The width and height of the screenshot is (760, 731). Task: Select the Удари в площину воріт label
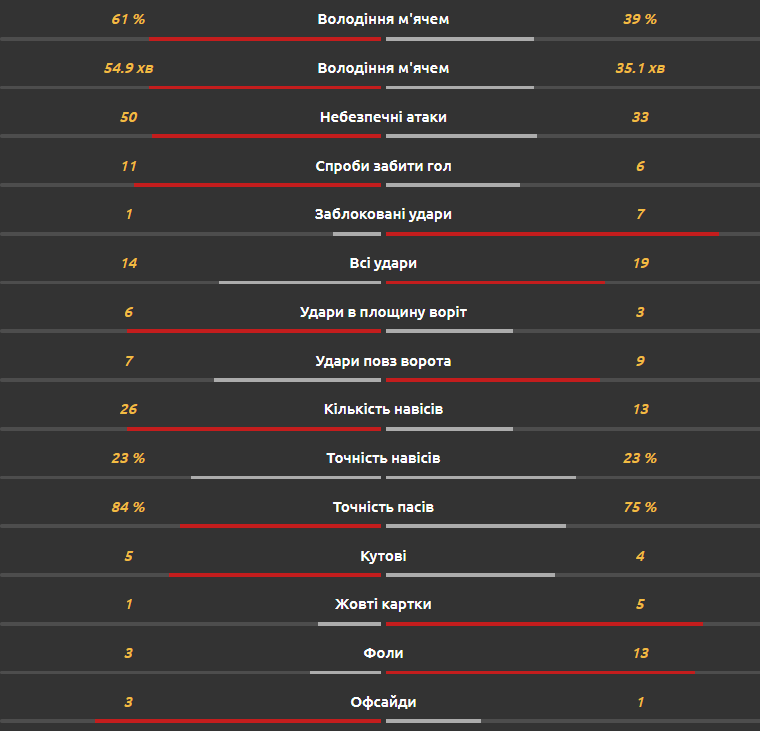[x=383, y=312]
